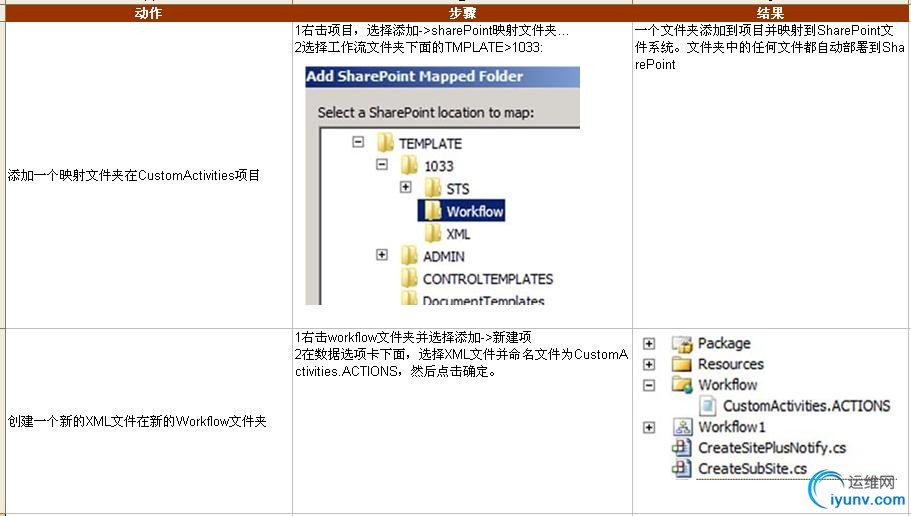
Task: Click the CreateSubSite.cs file icon
Action: [x=682, y=468]
